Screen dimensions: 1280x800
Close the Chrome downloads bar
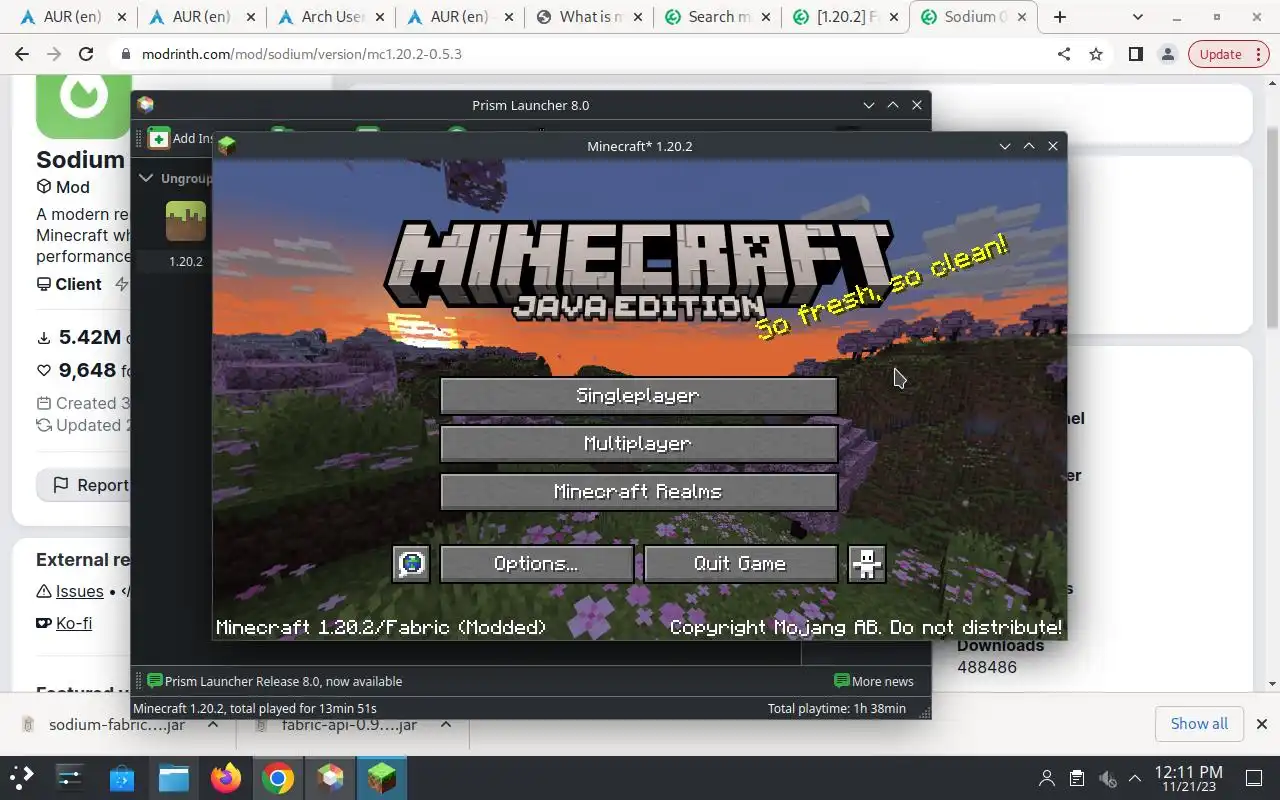click(x=1262, y=723)
